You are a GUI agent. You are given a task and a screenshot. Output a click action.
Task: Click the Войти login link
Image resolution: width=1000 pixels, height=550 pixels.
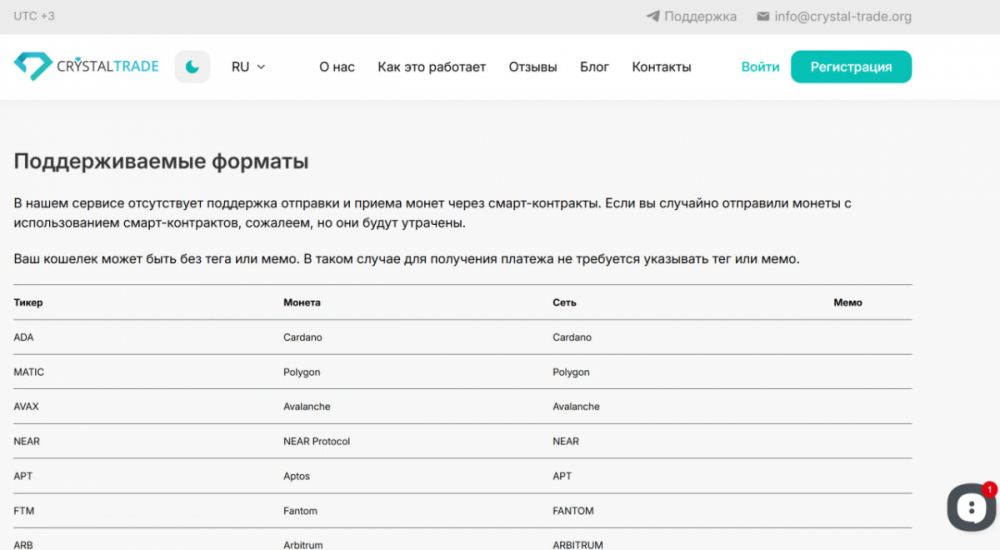(x=760, y=67)
